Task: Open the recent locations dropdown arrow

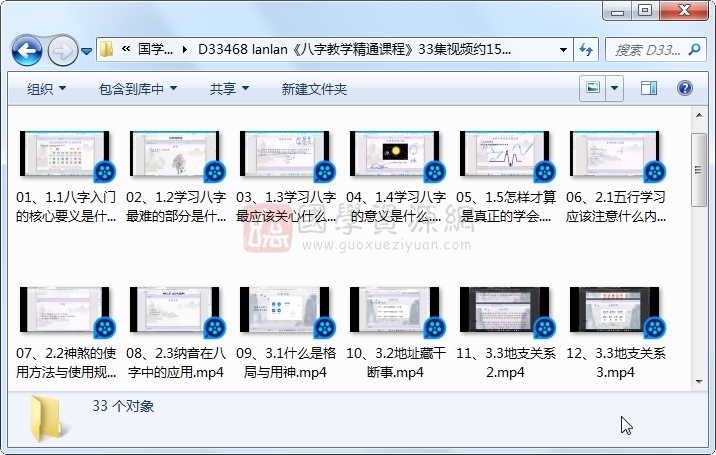Action: point(87,51)
